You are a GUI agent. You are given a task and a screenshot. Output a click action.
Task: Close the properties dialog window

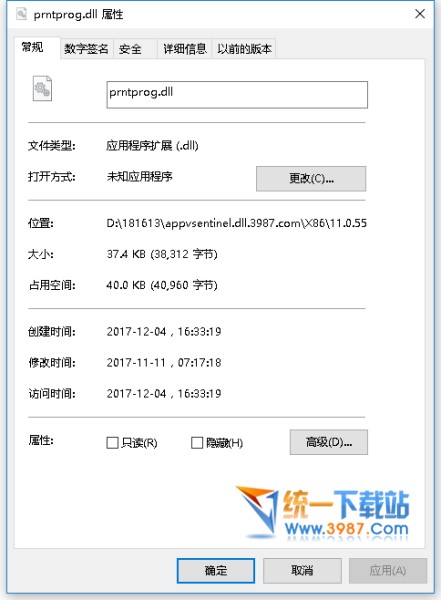click(x=420, y=14)
